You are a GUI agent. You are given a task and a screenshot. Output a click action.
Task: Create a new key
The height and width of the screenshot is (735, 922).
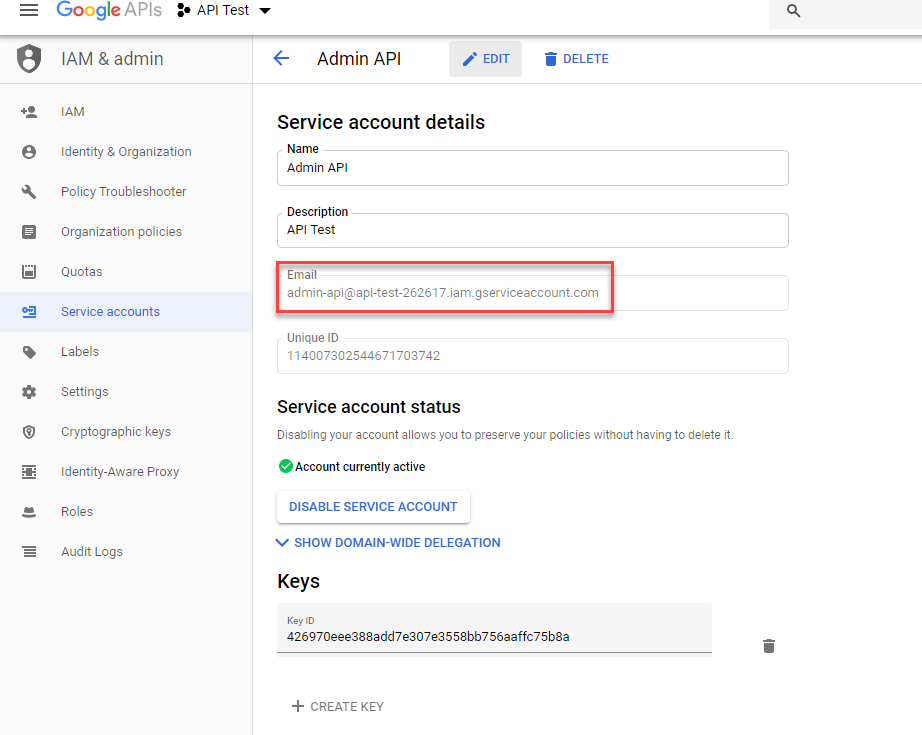337,706
